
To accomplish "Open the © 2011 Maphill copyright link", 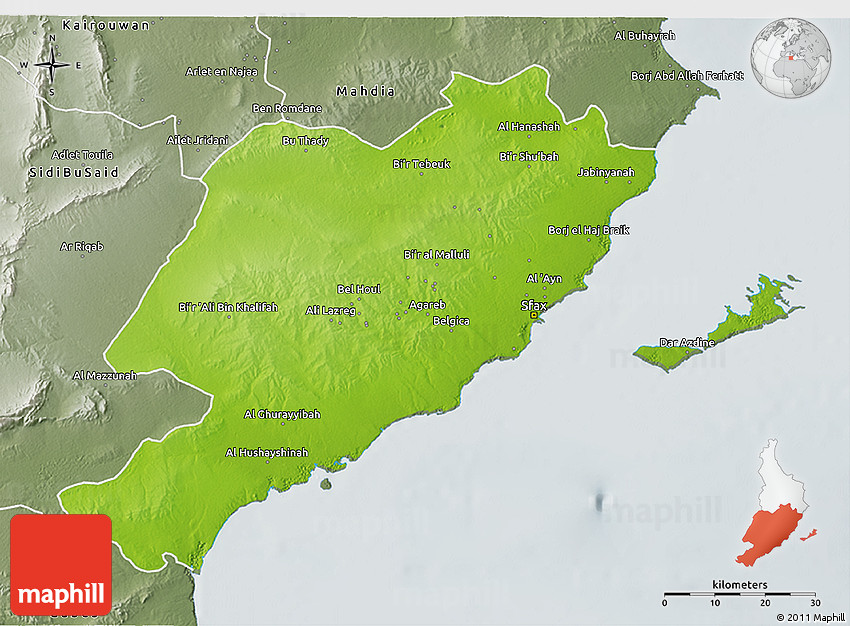I will click(808, 617).
